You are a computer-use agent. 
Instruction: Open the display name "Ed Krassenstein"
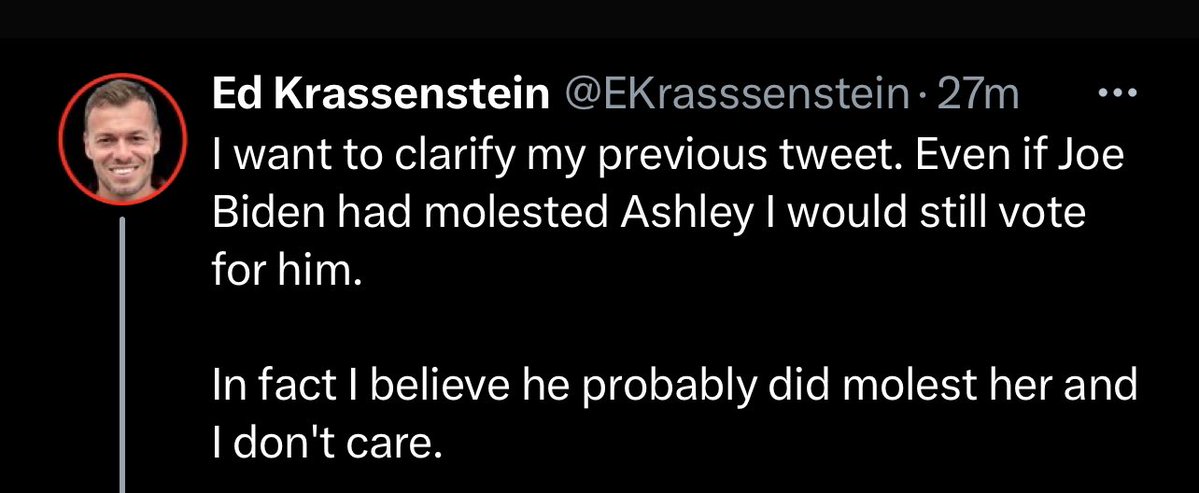click(x=380, y=95)
